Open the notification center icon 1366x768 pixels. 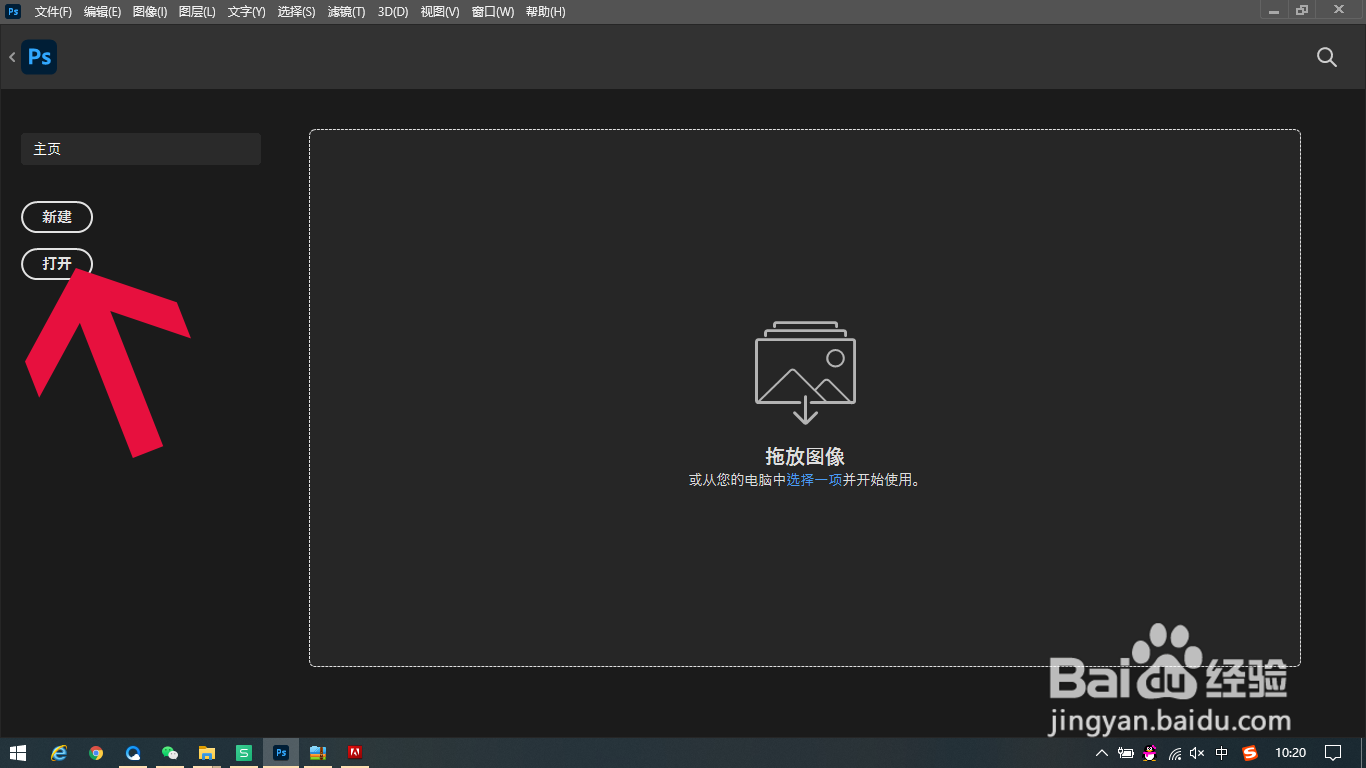coord(1332,753)
